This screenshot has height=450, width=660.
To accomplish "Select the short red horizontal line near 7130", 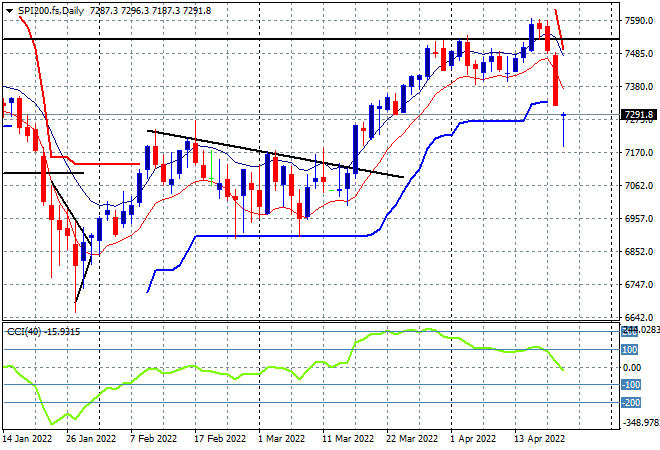I will 107,164.
